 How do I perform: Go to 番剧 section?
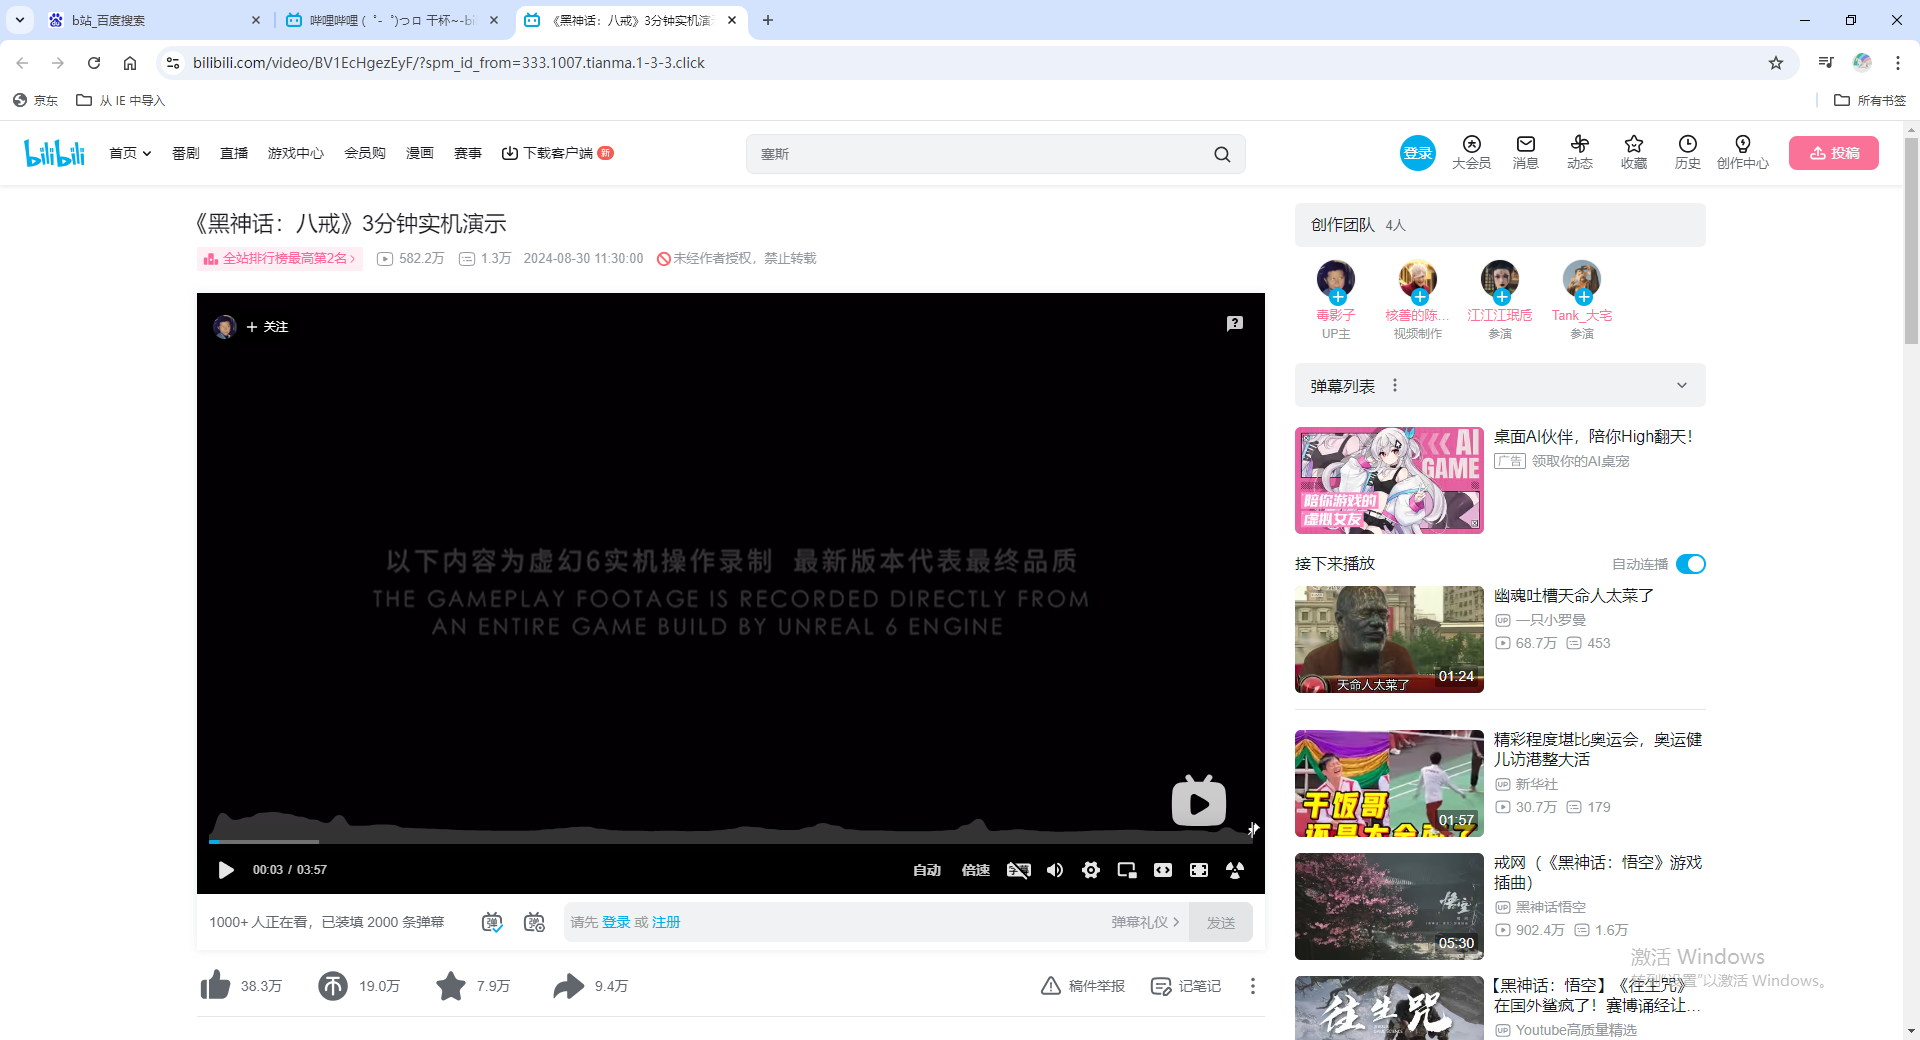click(x=186, y=153)
